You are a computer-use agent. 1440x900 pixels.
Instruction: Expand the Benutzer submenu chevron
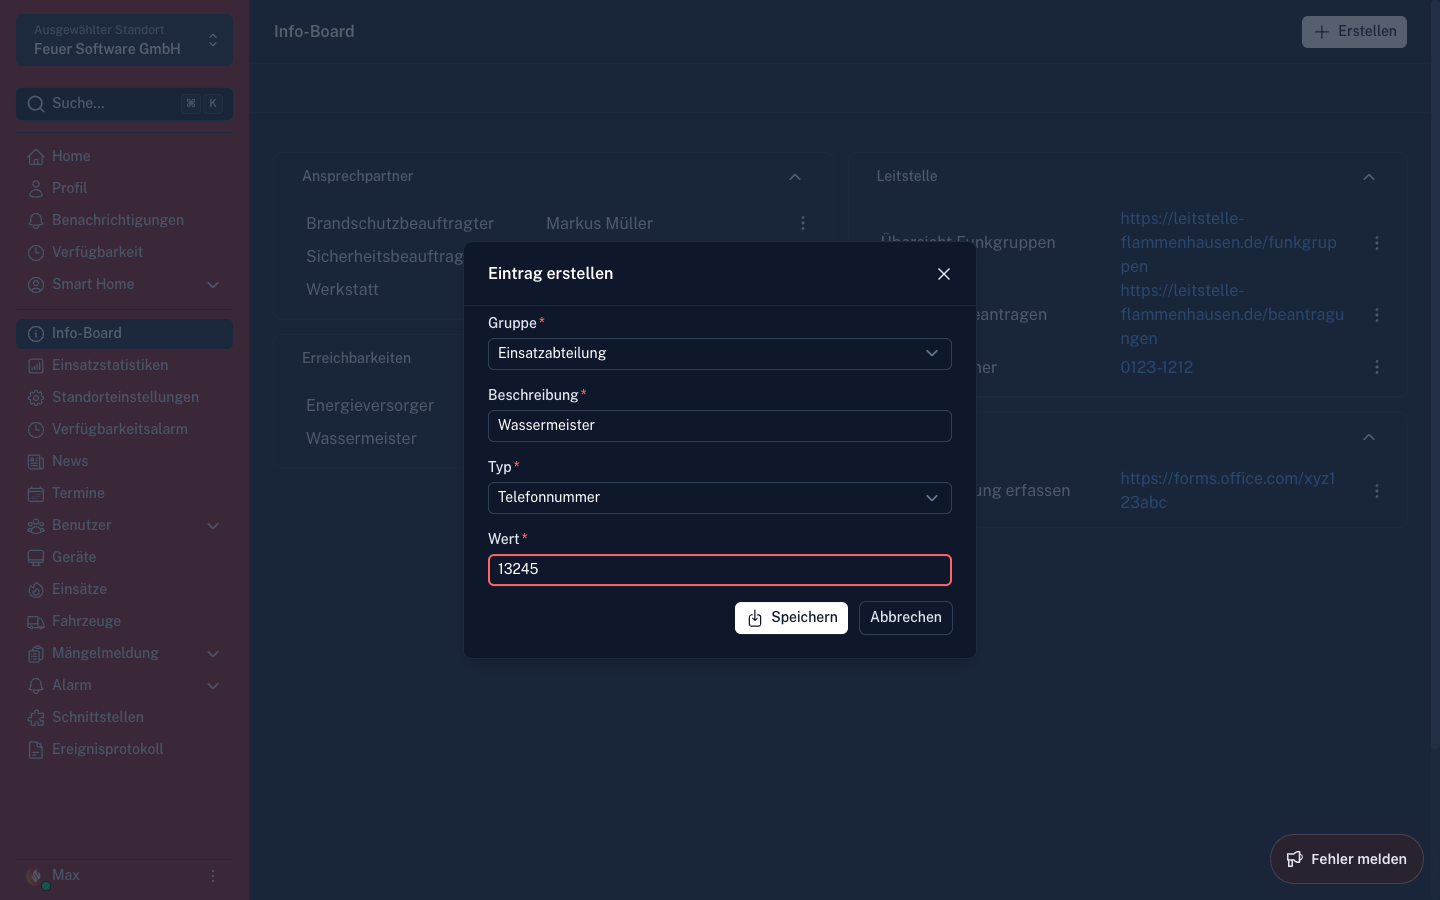pyautogui.click(x=213, y=526)
